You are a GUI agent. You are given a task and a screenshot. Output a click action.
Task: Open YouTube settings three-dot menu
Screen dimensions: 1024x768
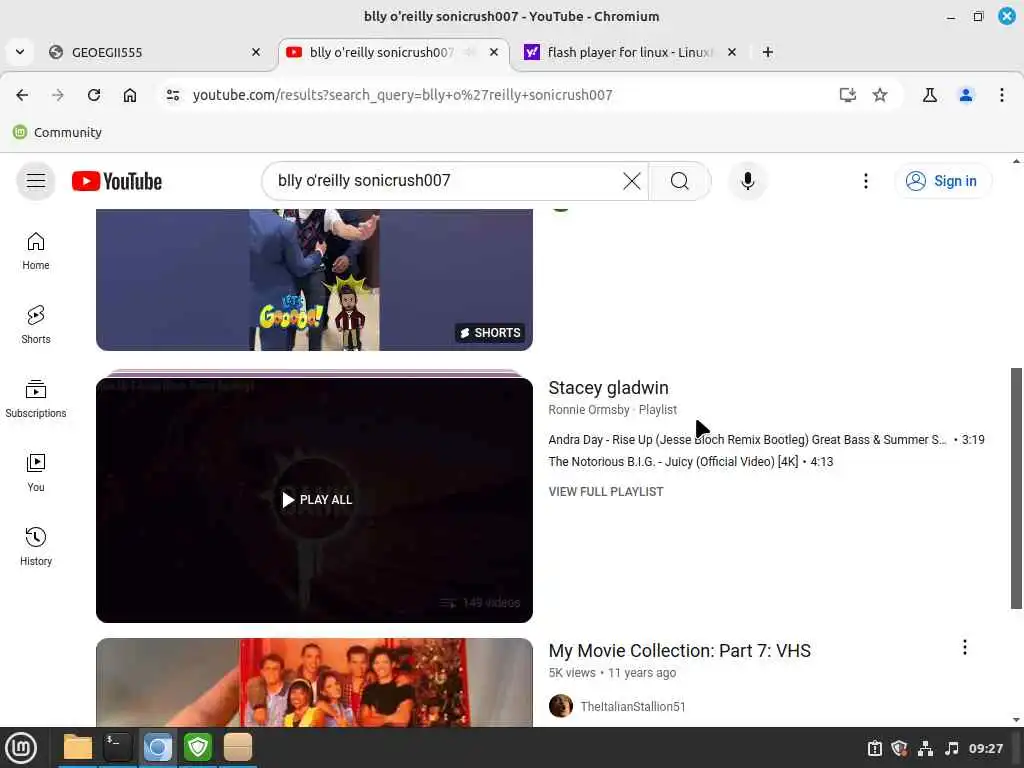click(x=866, y=181)
